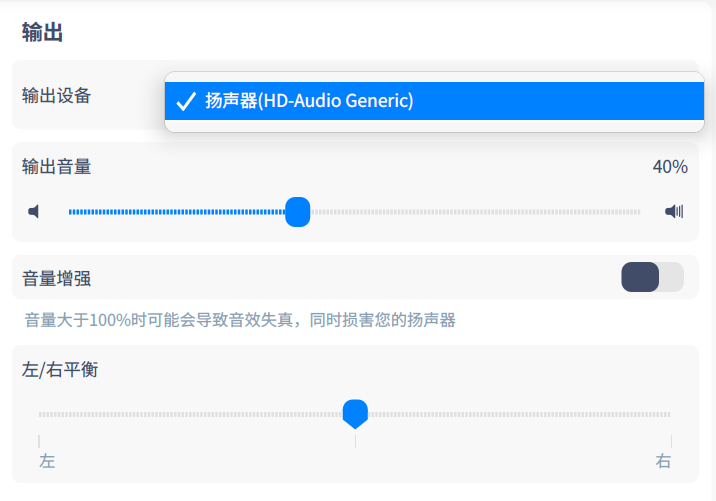This screenshot has width=716, height=501.
Task: Select 扬声器(HD-Audio Generic) output device
Action: click(310, 101)
